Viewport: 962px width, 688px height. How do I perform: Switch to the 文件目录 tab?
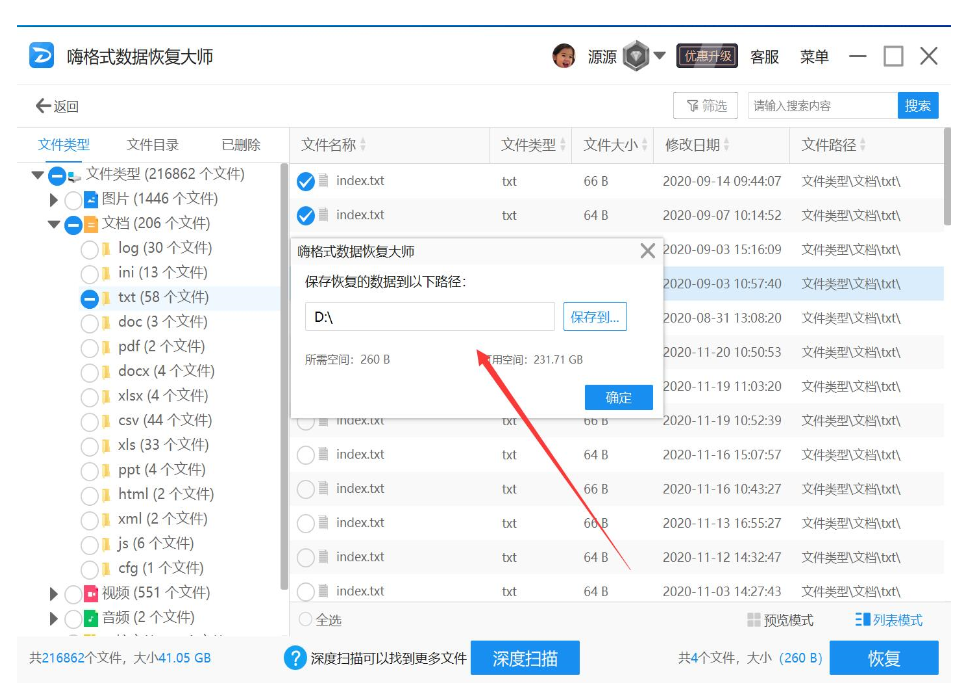point(153,145)
